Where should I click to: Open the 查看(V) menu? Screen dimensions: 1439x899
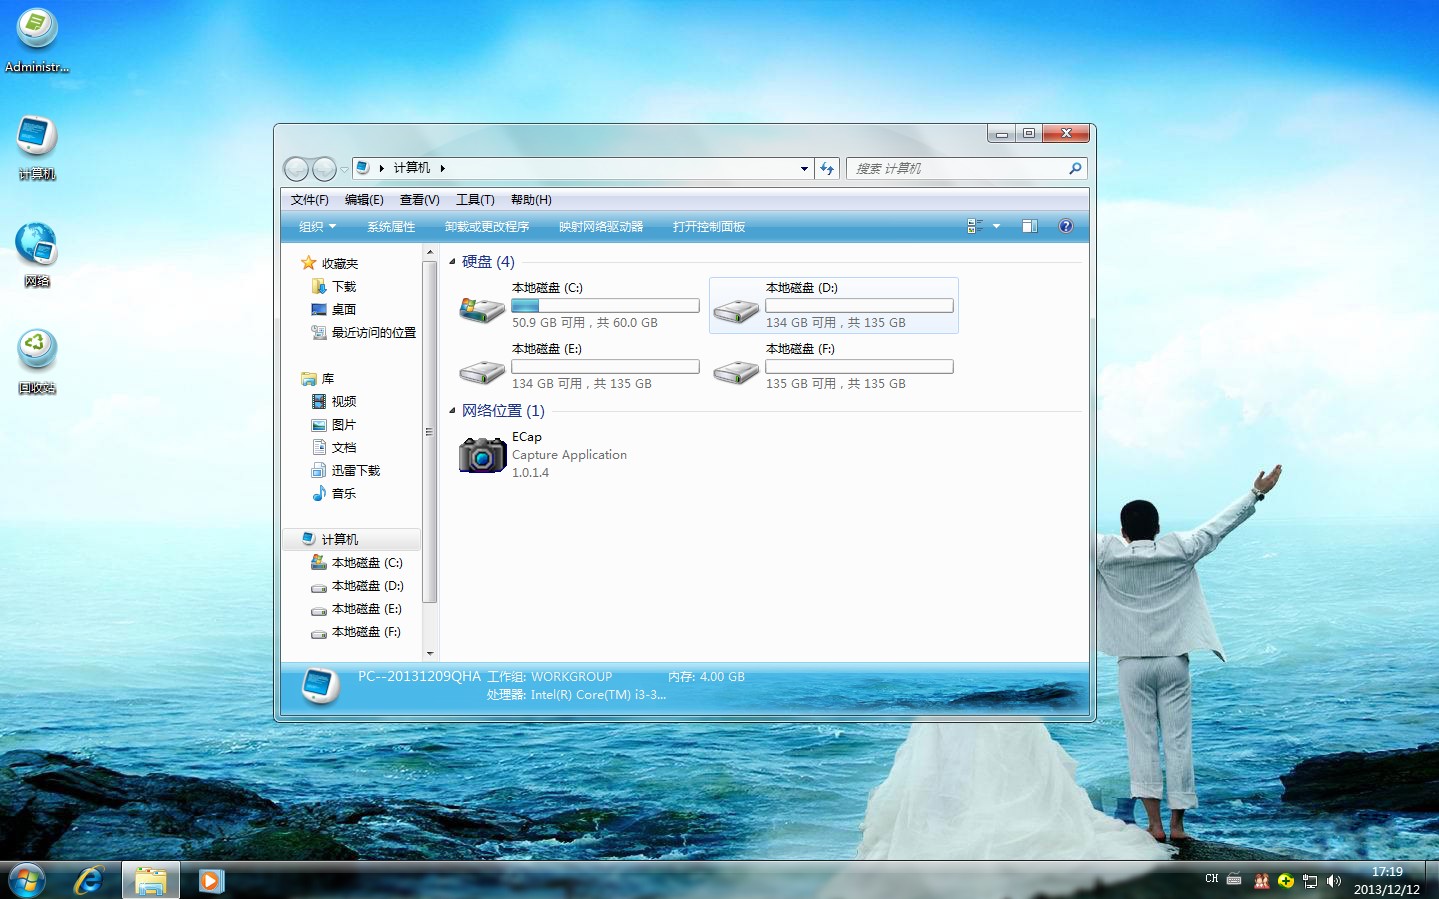[419, 200]
